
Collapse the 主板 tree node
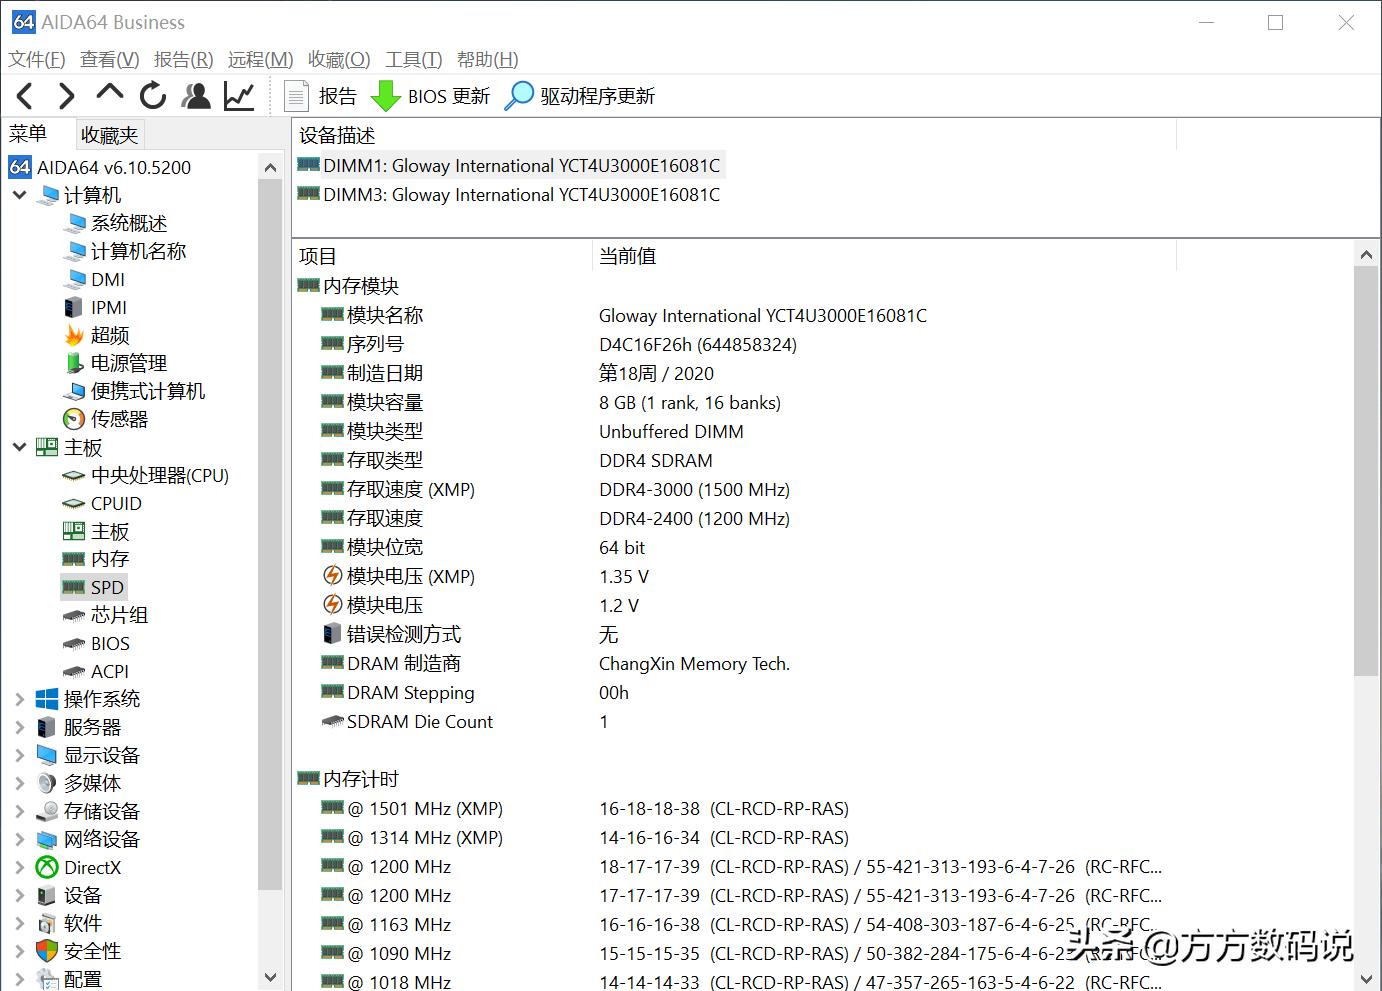coord(19,447)
